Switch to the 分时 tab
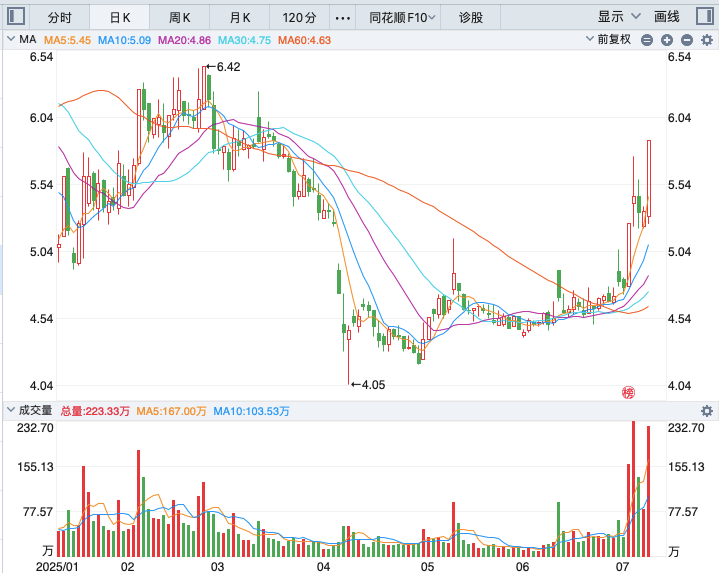 60,17
